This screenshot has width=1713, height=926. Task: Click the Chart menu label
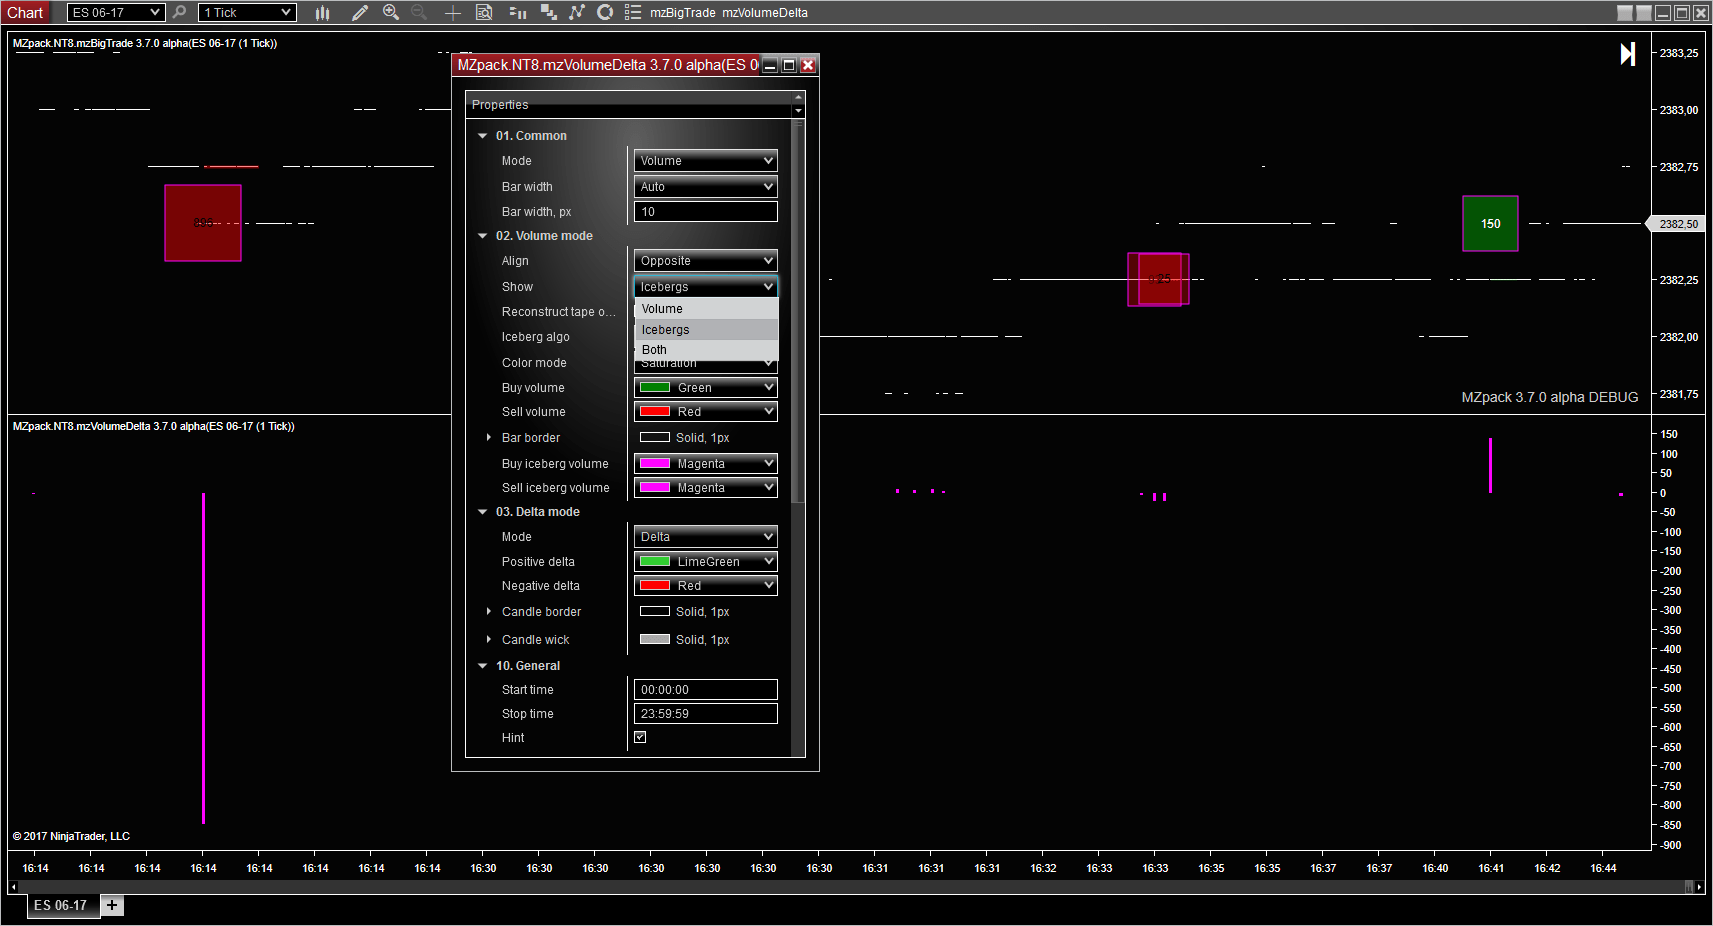click(x=26, y=12)
